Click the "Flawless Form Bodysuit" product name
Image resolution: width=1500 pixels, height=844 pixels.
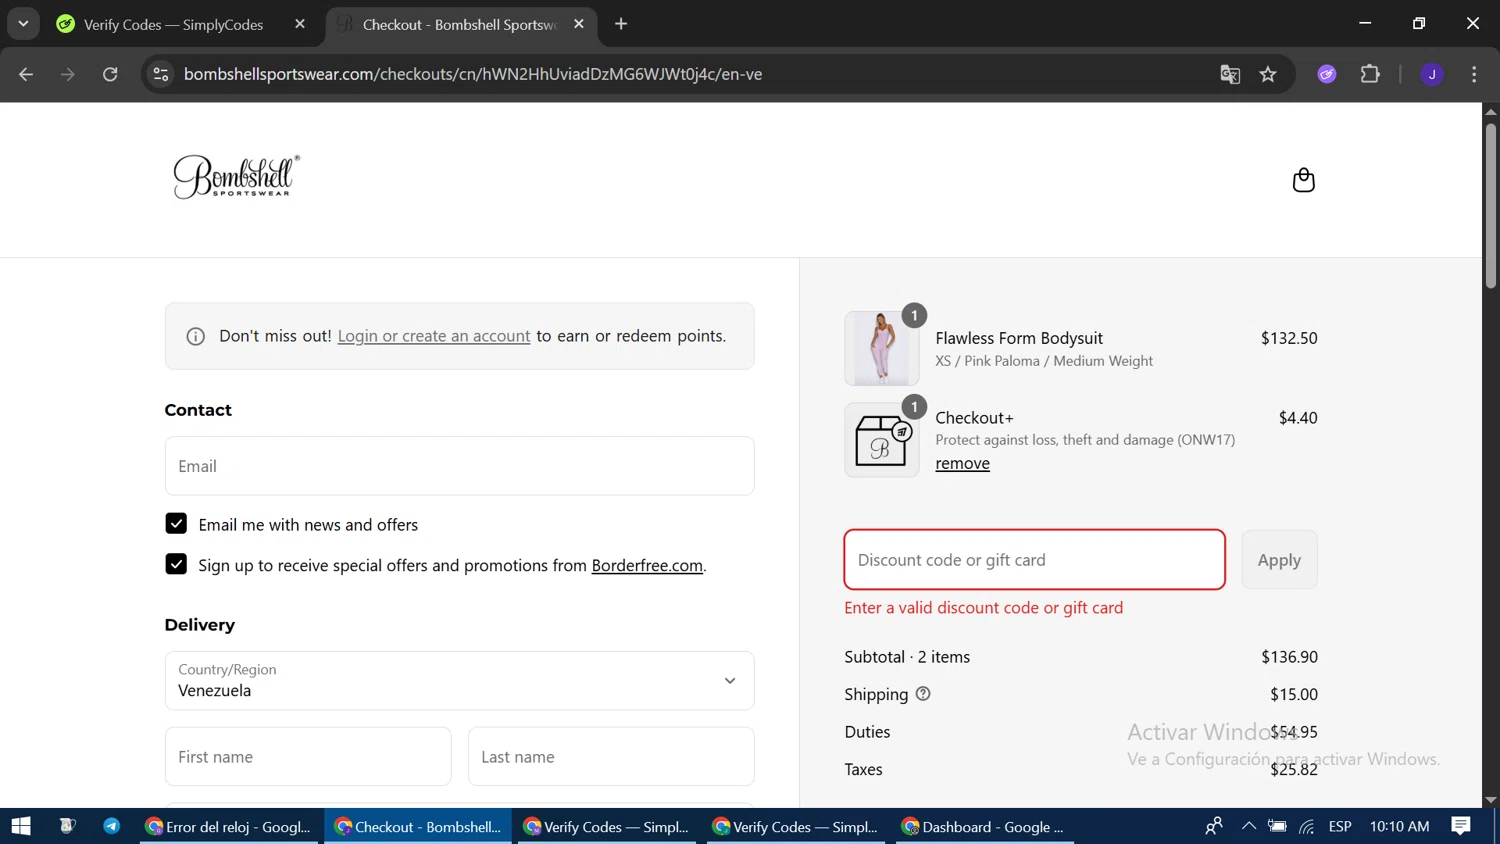pos(1019,338)
